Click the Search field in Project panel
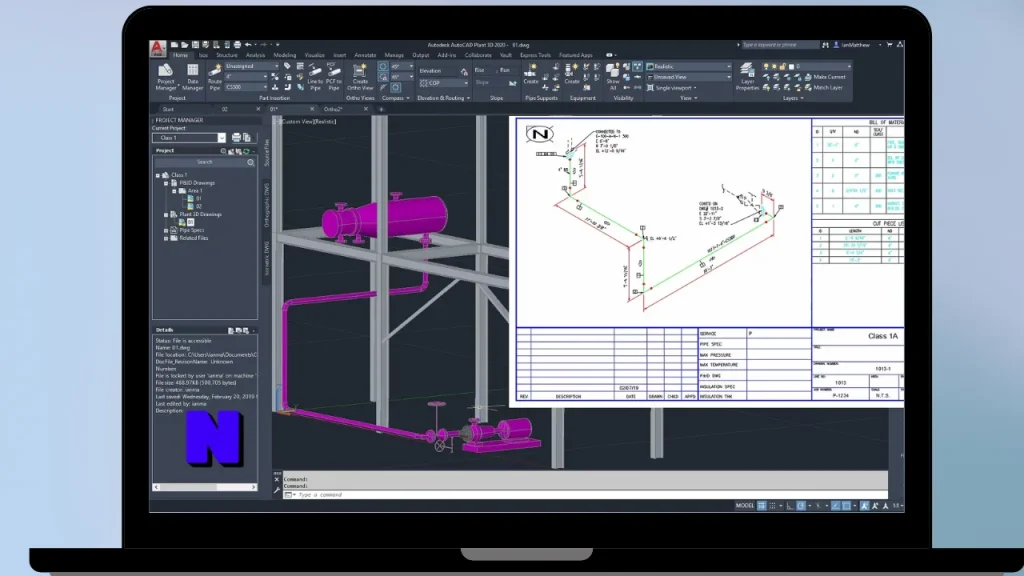Viewport: 1024px width, 576px height. click(x=204, y=162)
